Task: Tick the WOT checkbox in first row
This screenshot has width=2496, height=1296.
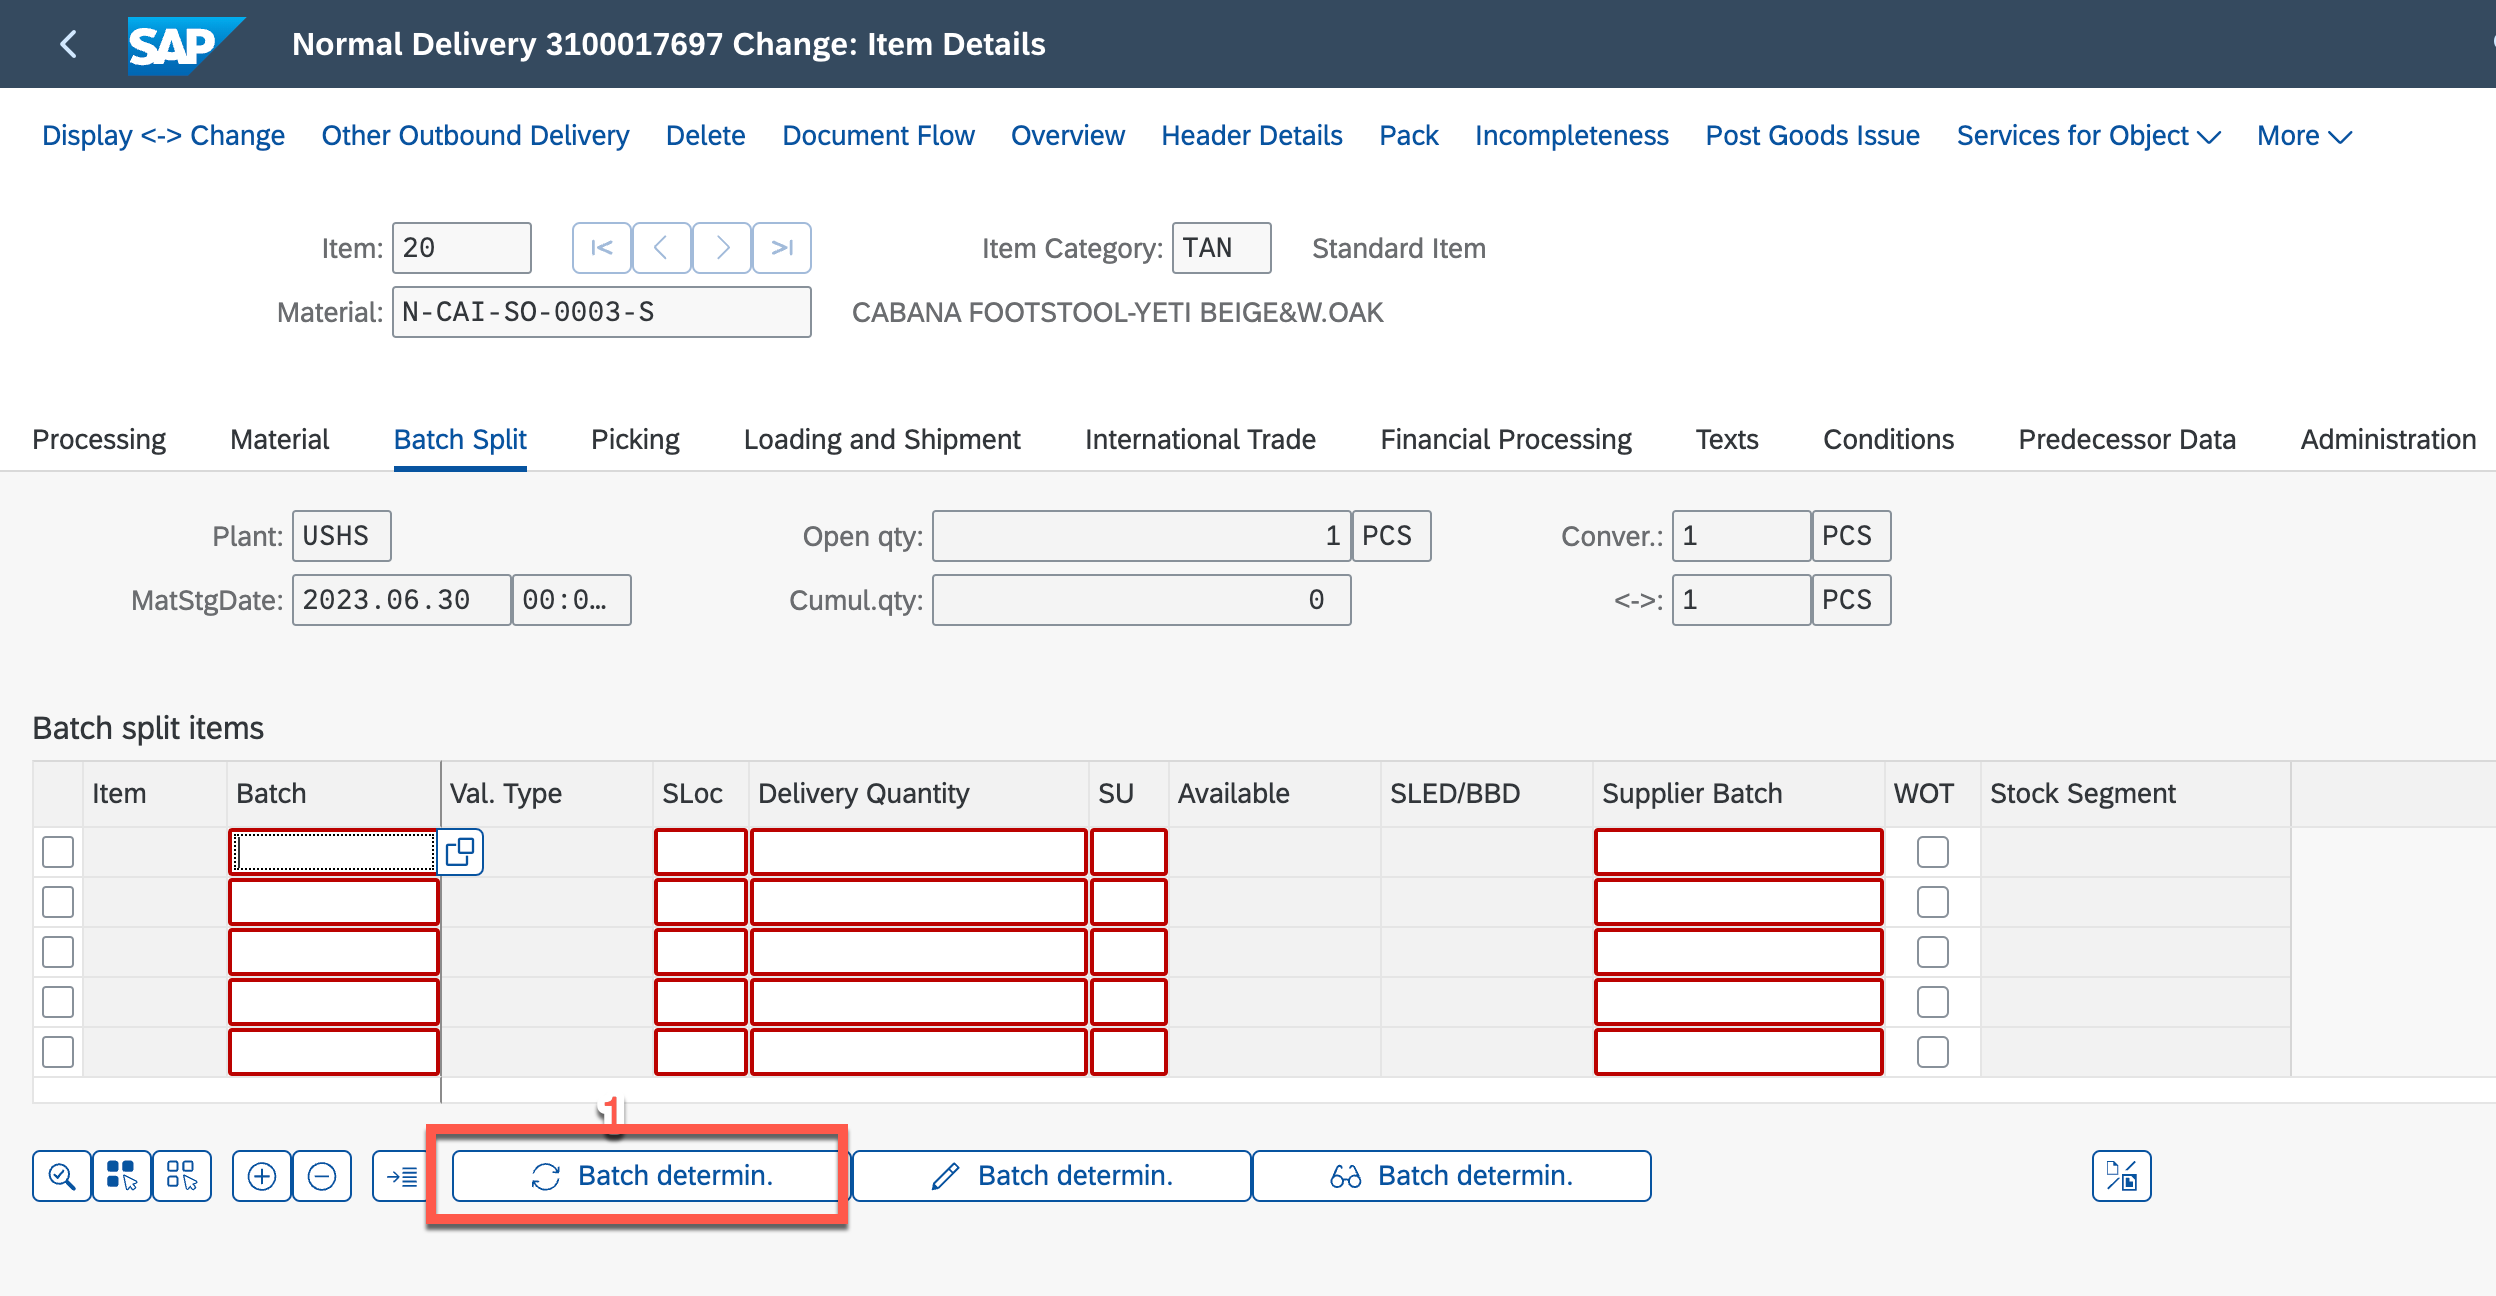Action: [x=1932, y=852]
